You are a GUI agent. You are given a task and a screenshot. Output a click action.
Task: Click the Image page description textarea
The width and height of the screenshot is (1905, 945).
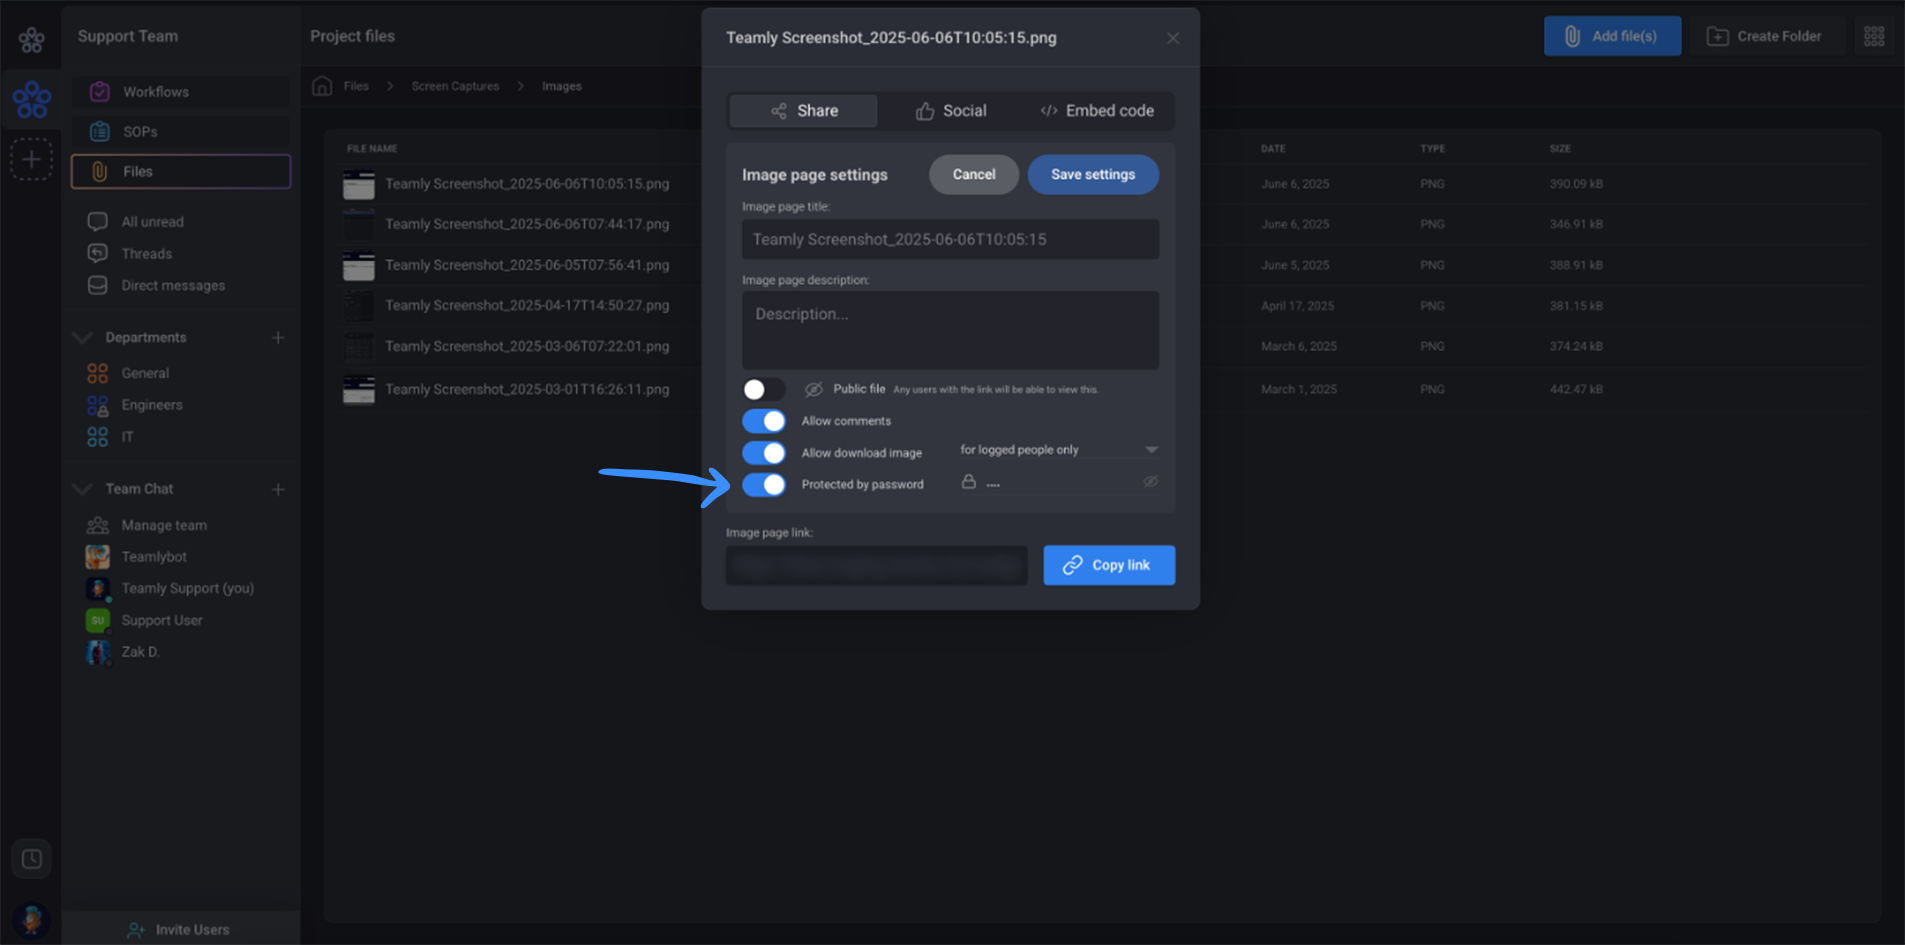(x=951, y=330)
